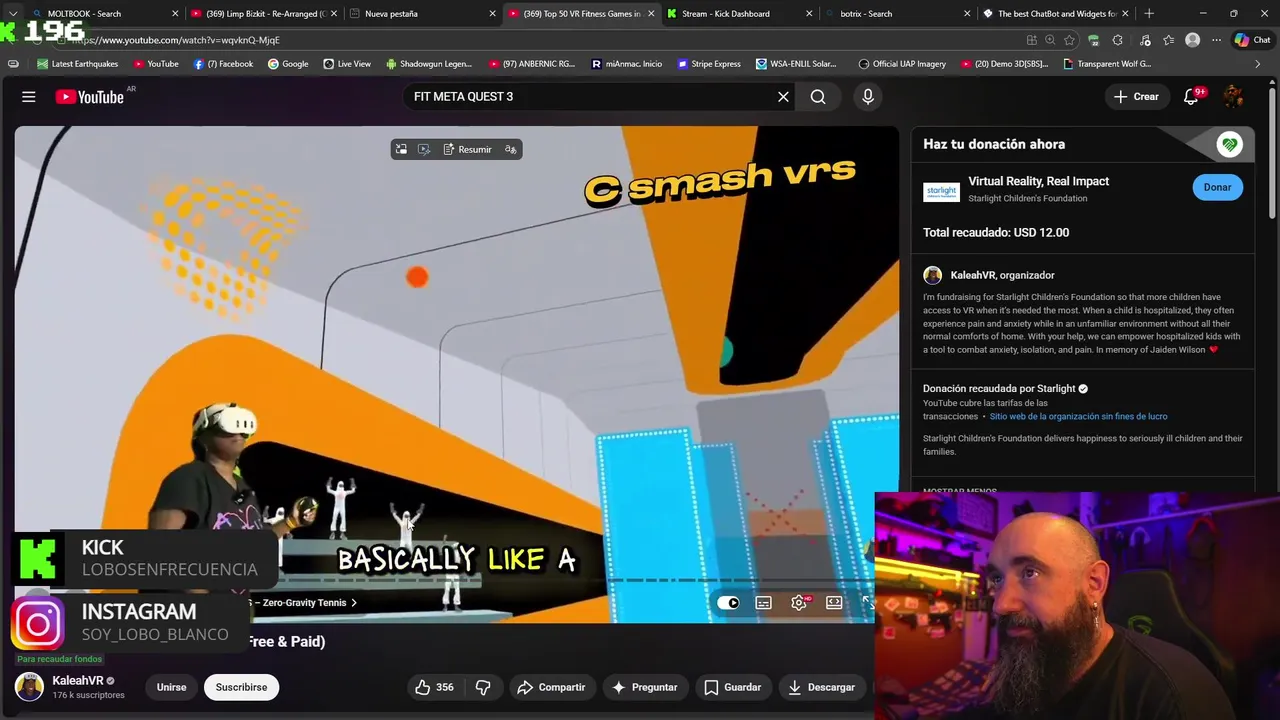The height and width of the screenshot is (720, 1280).
Task: Open the KaleahVR channel name
Action: [x=78, y=680]
